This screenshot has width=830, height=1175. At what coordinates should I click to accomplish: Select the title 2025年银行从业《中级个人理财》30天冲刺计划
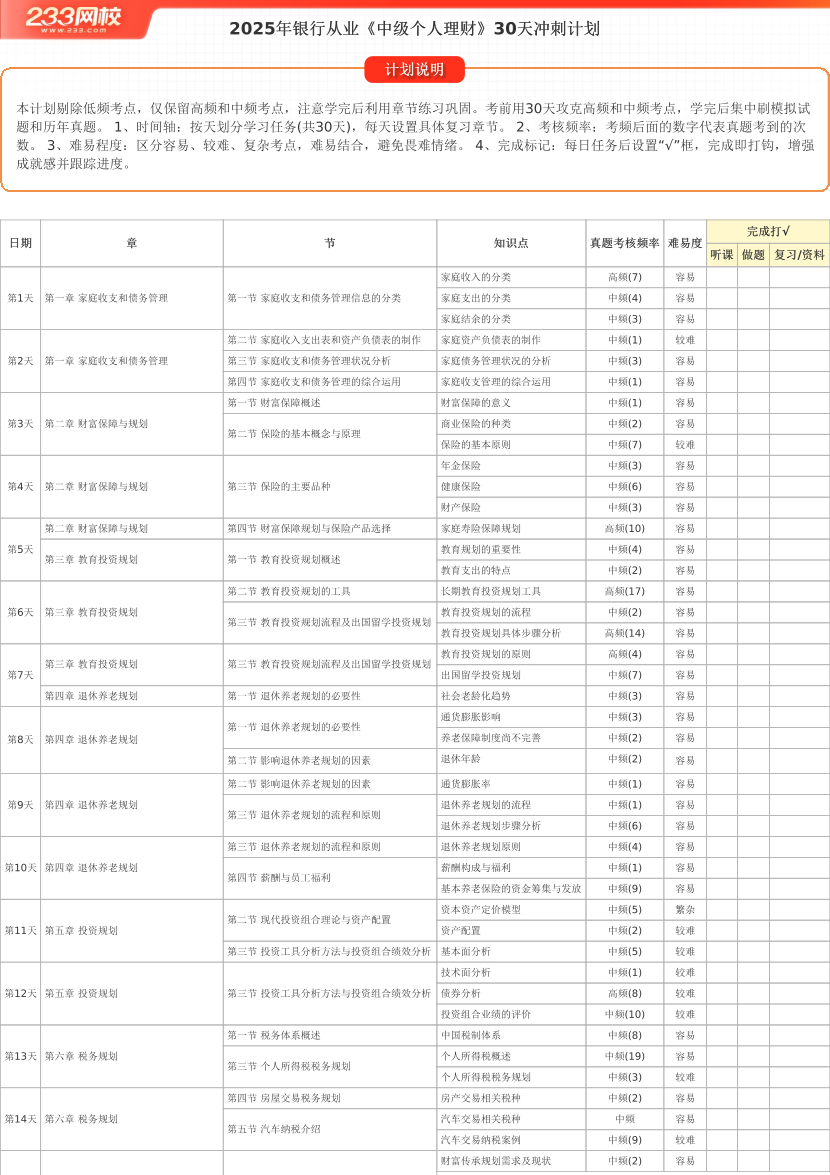(x=414, y=29)
